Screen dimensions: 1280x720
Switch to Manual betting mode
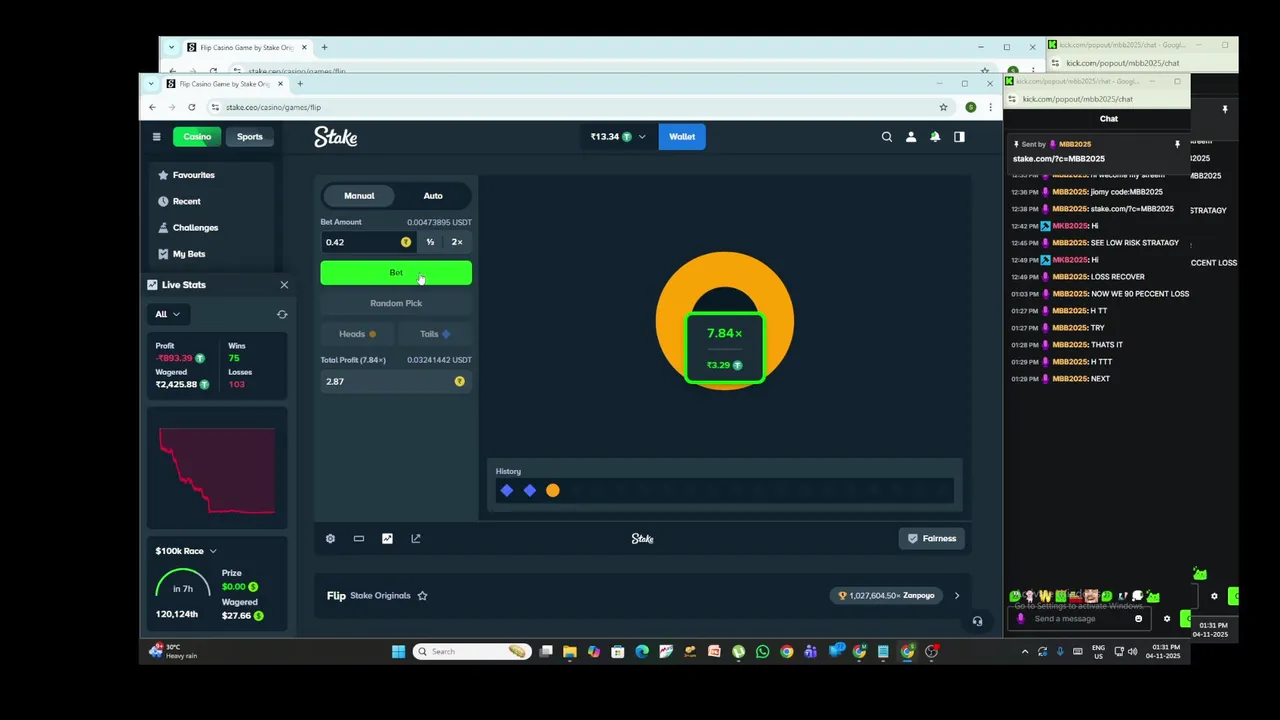tap(359, 196)
